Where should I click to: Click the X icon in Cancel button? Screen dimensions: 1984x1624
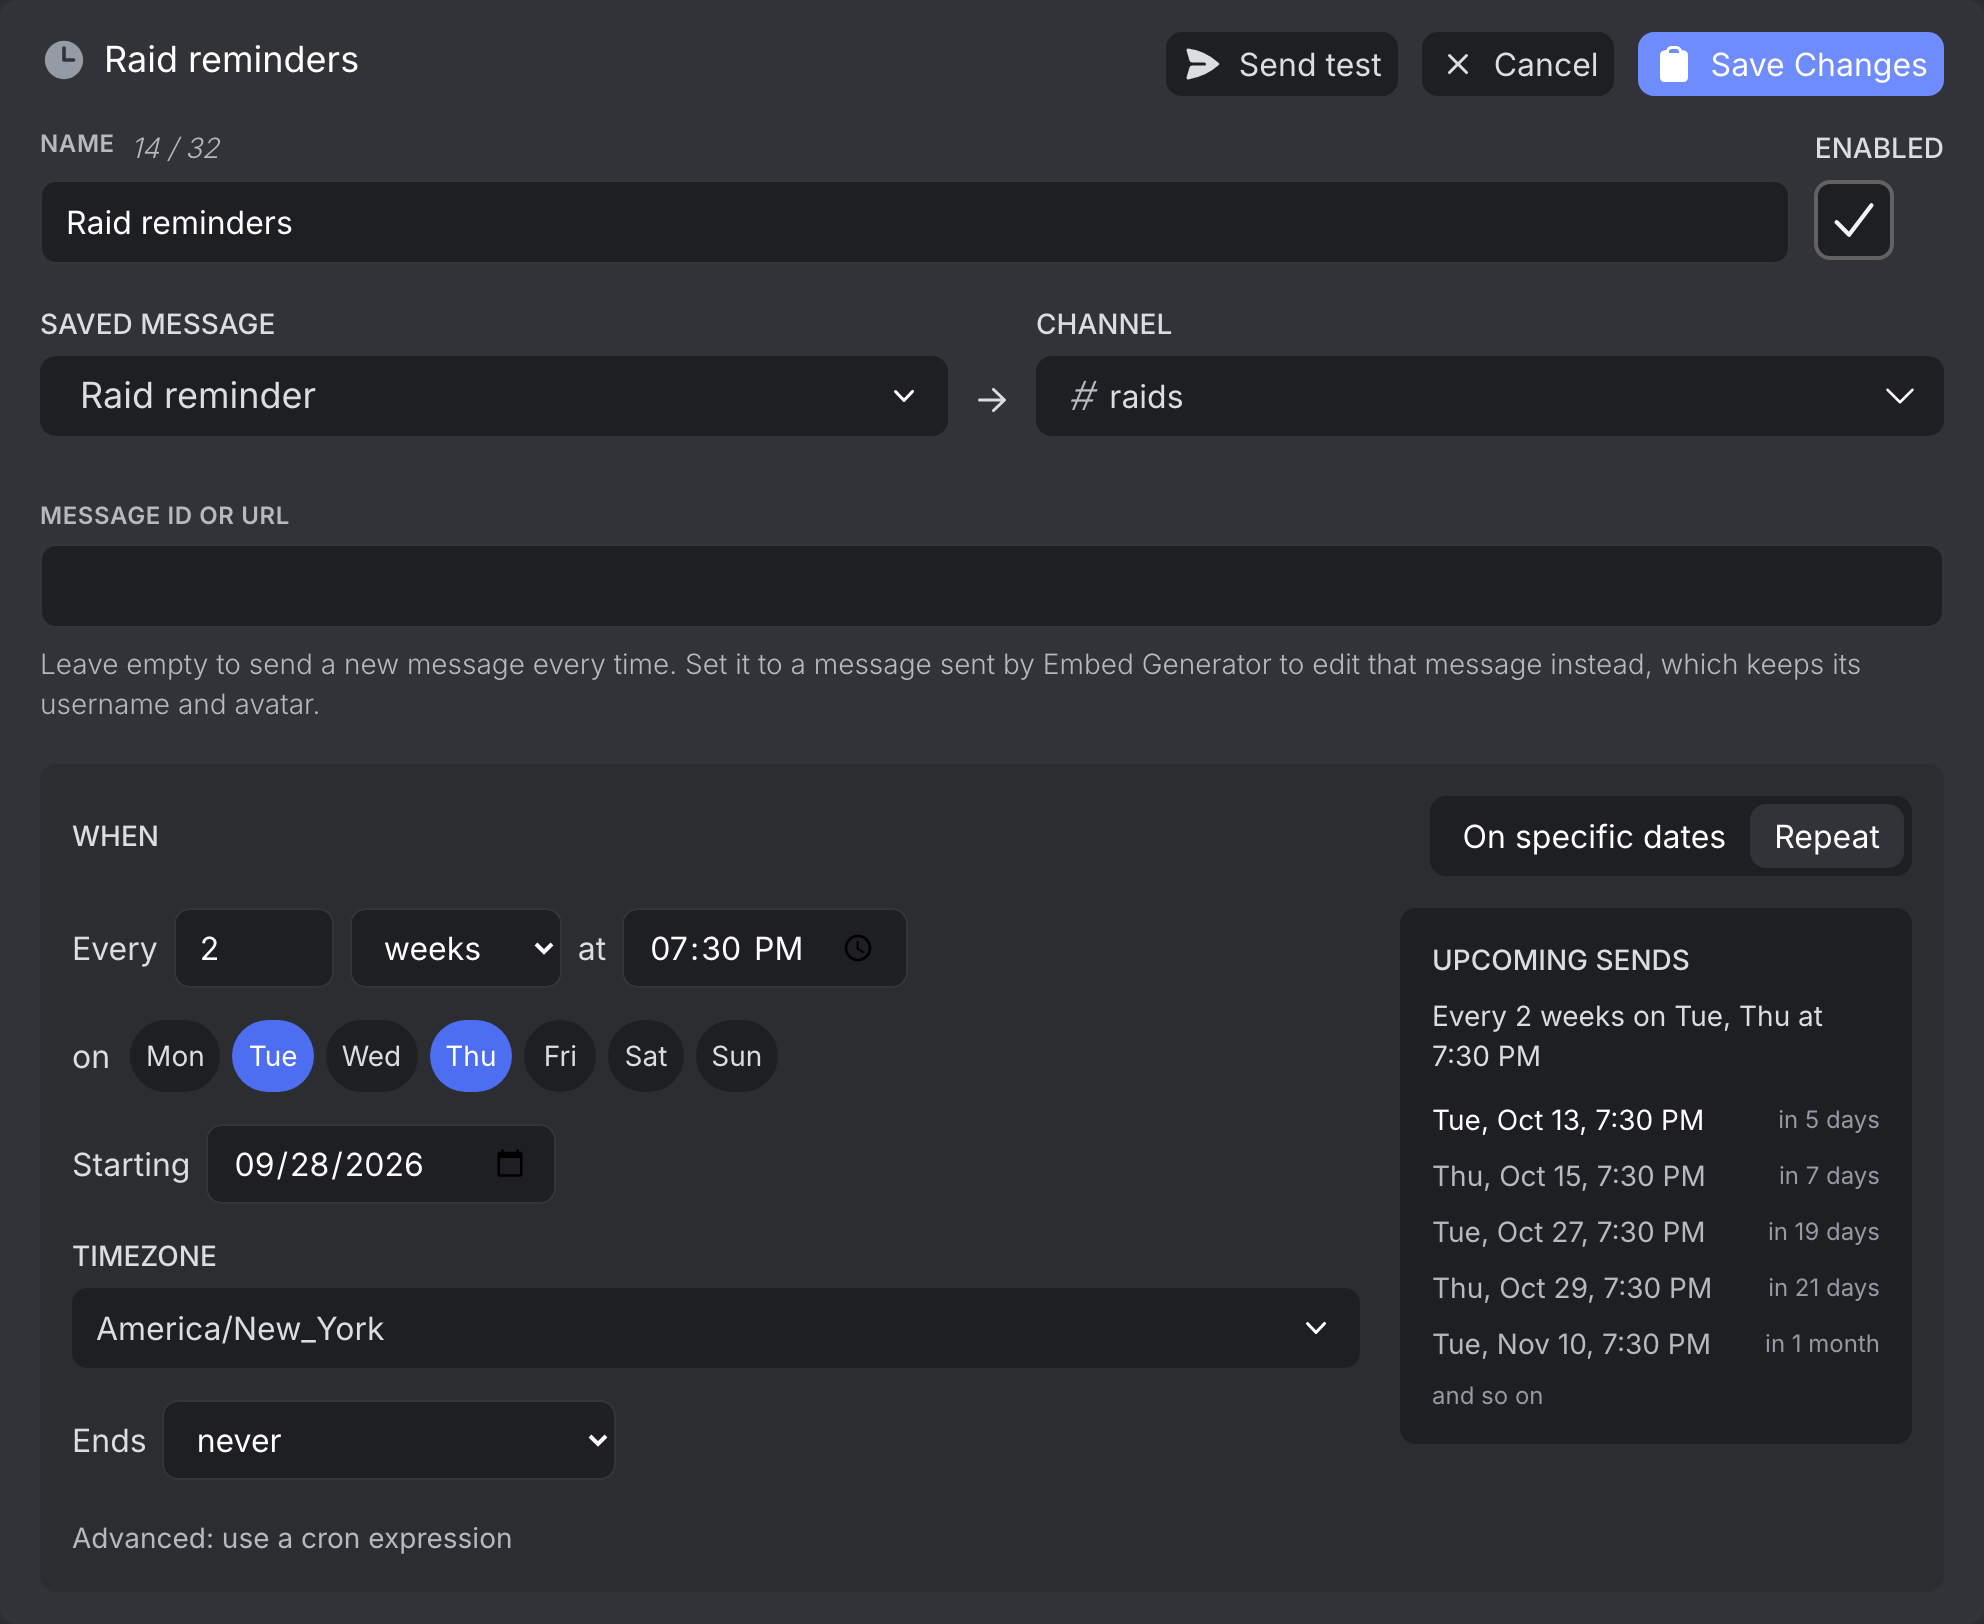1458,64
